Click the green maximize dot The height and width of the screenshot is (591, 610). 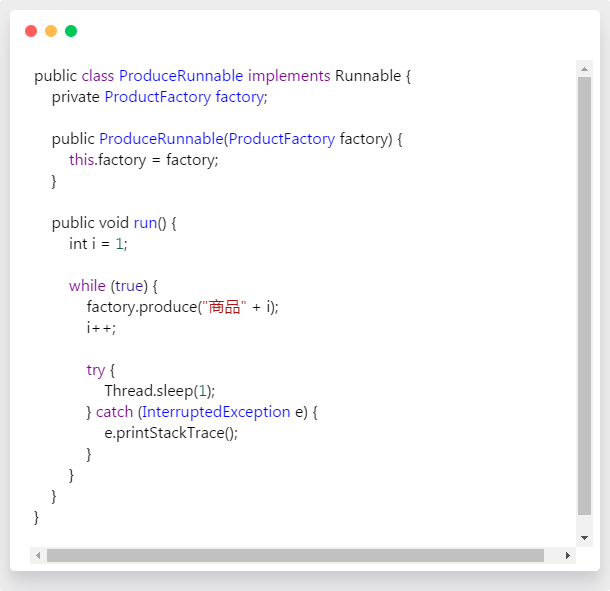(71, 31)
